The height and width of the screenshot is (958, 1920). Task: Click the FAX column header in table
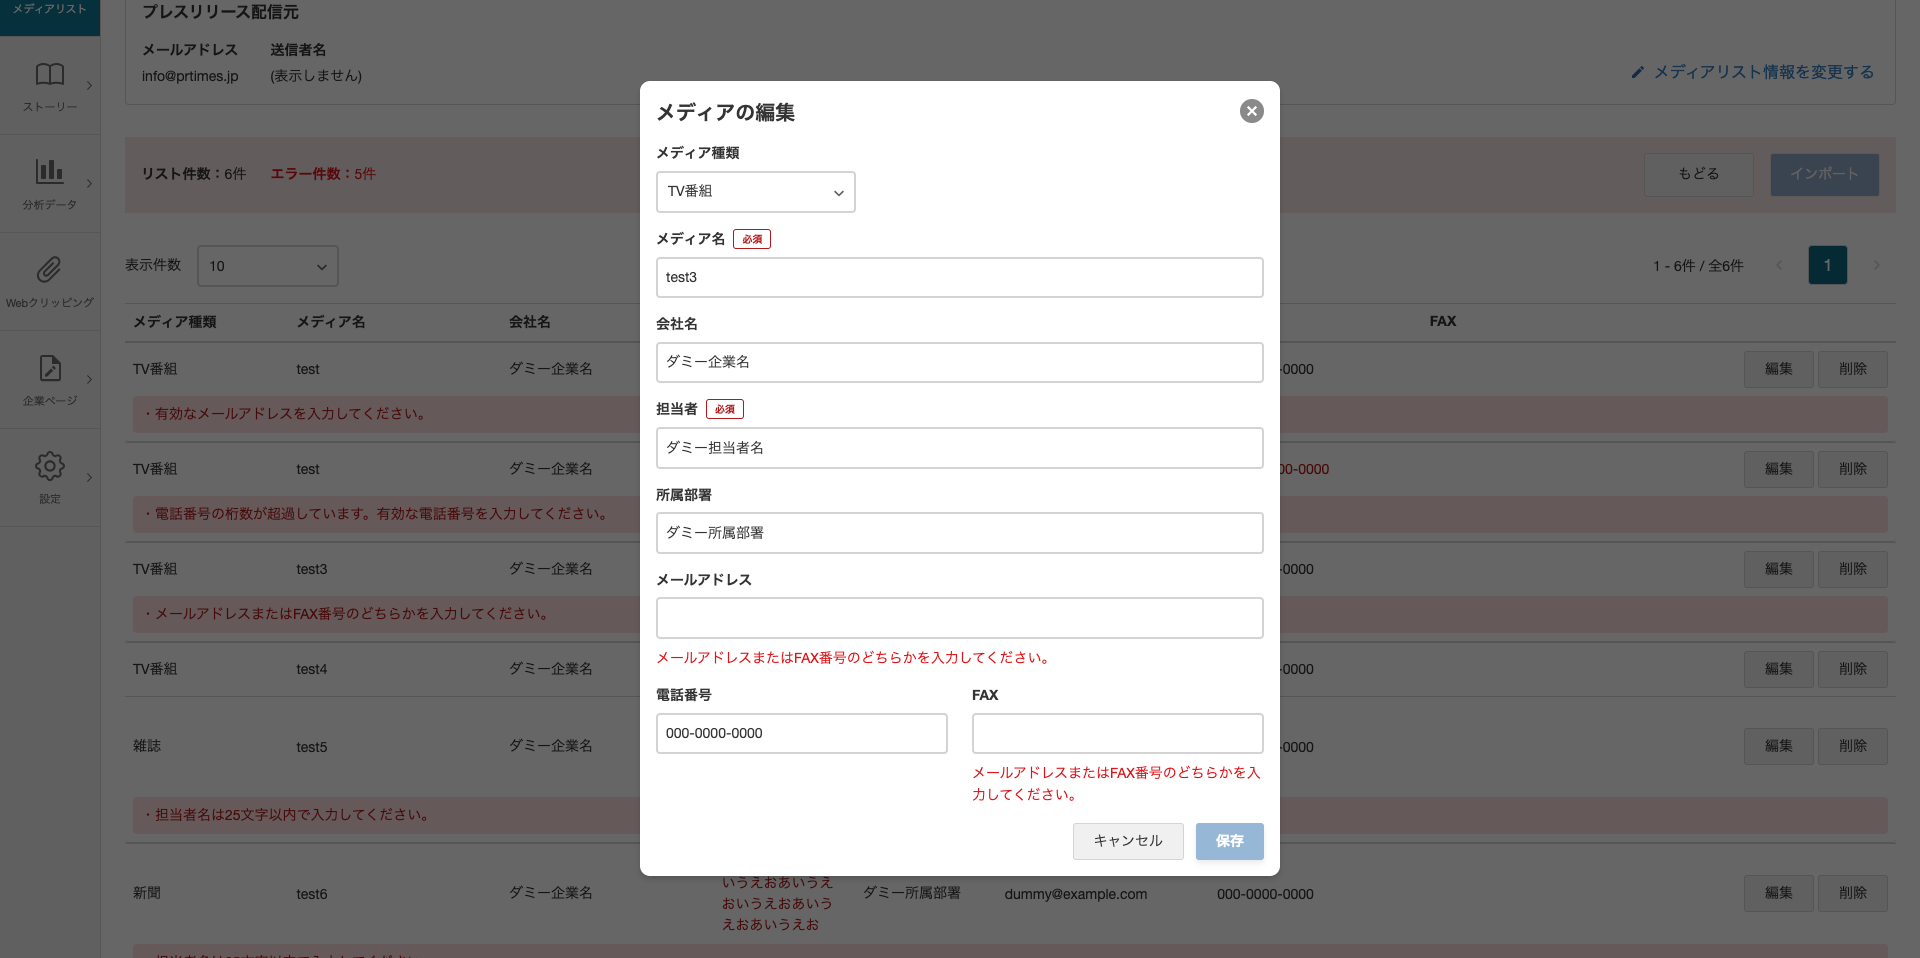pyautogui.click(x=1442, y=321)
